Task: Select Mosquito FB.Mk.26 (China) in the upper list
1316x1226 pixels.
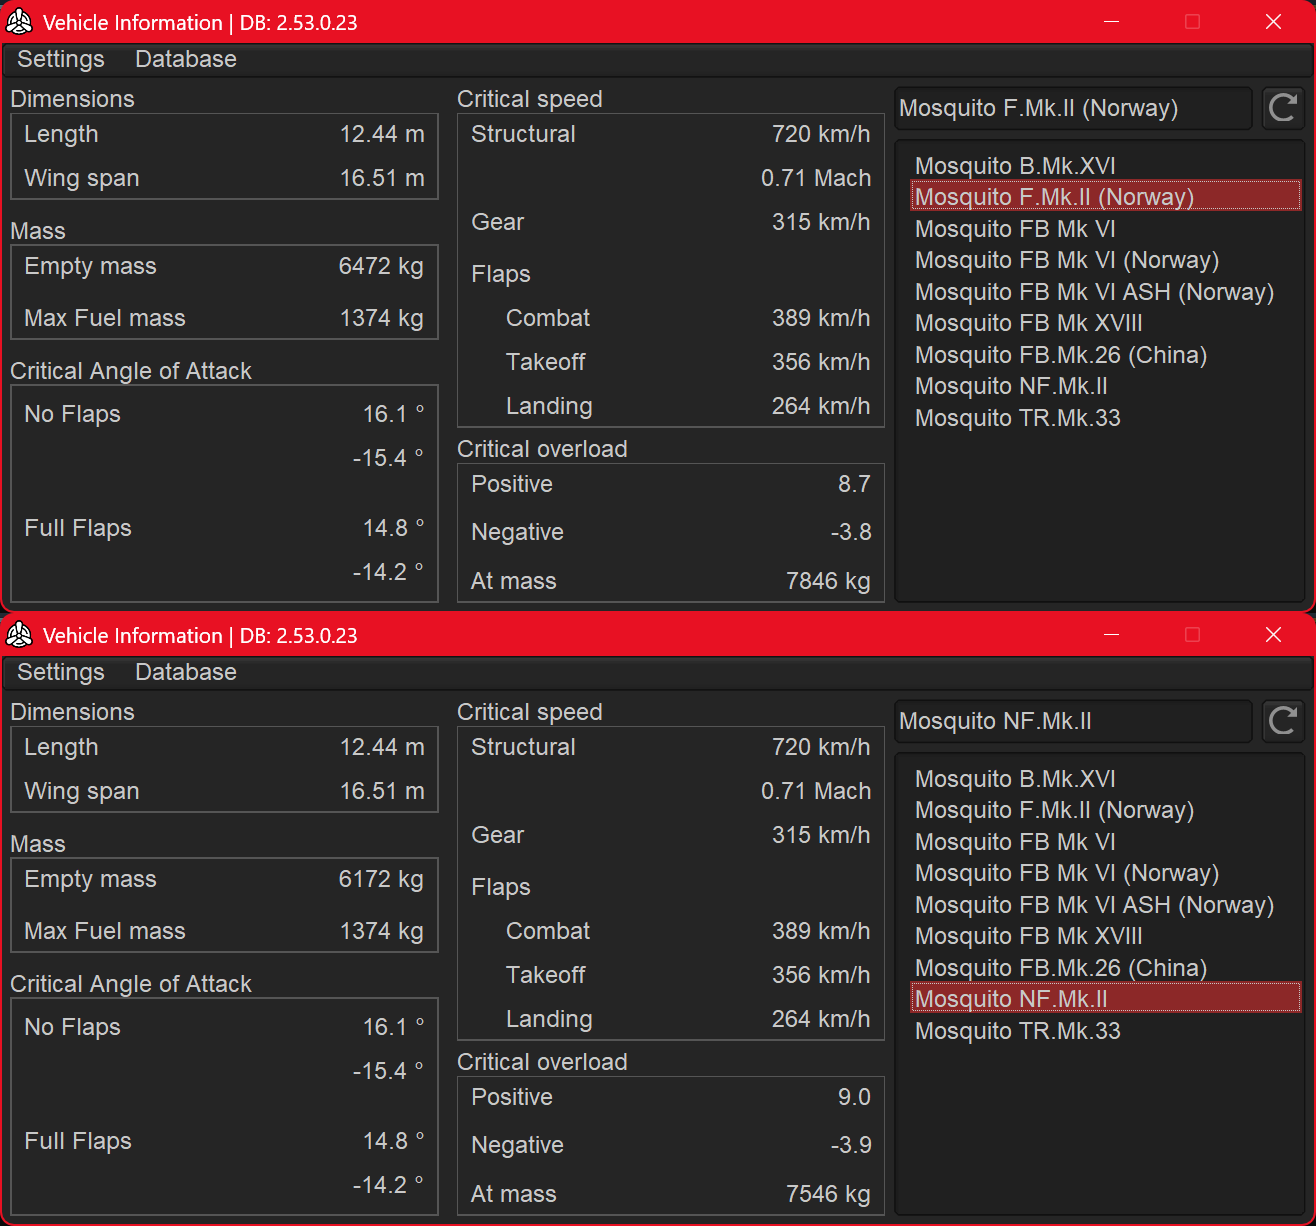Action: point(1106,355)
